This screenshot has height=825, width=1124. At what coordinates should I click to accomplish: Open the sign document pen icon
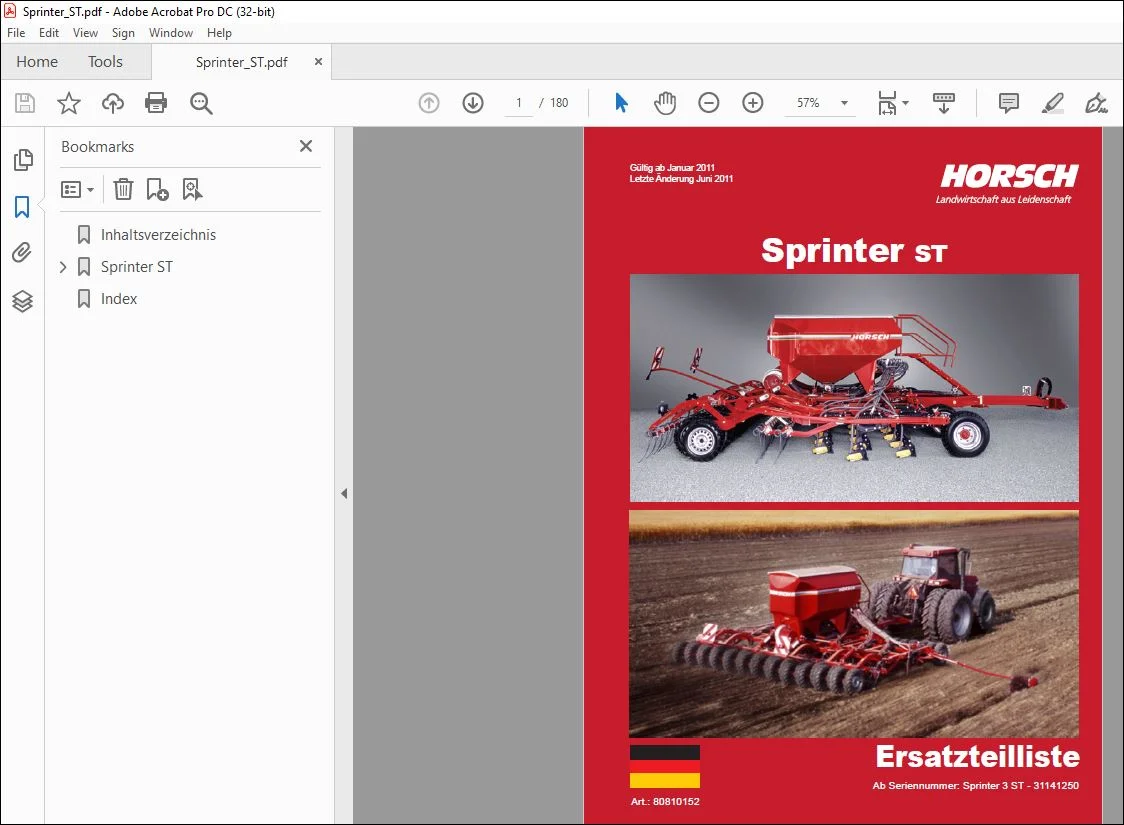tap(1096, 103)
